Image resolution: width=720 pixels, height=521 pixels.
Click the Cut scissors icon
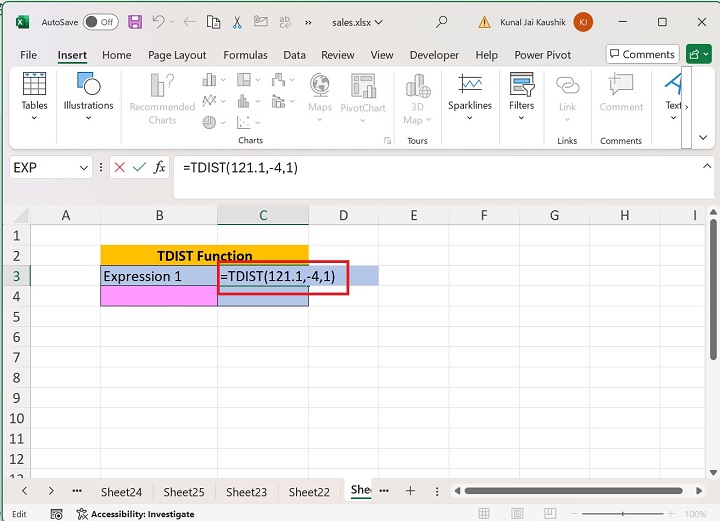pyautogui.click(x=237, y=22)
